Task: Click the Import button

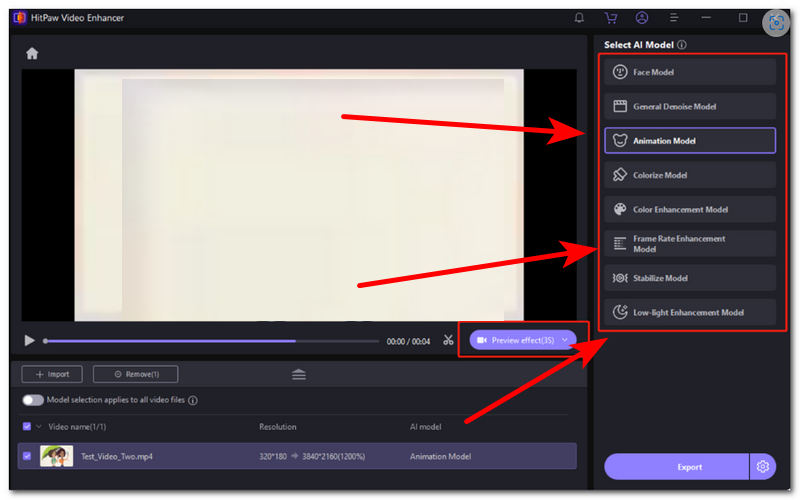Action: coord(52,374)
